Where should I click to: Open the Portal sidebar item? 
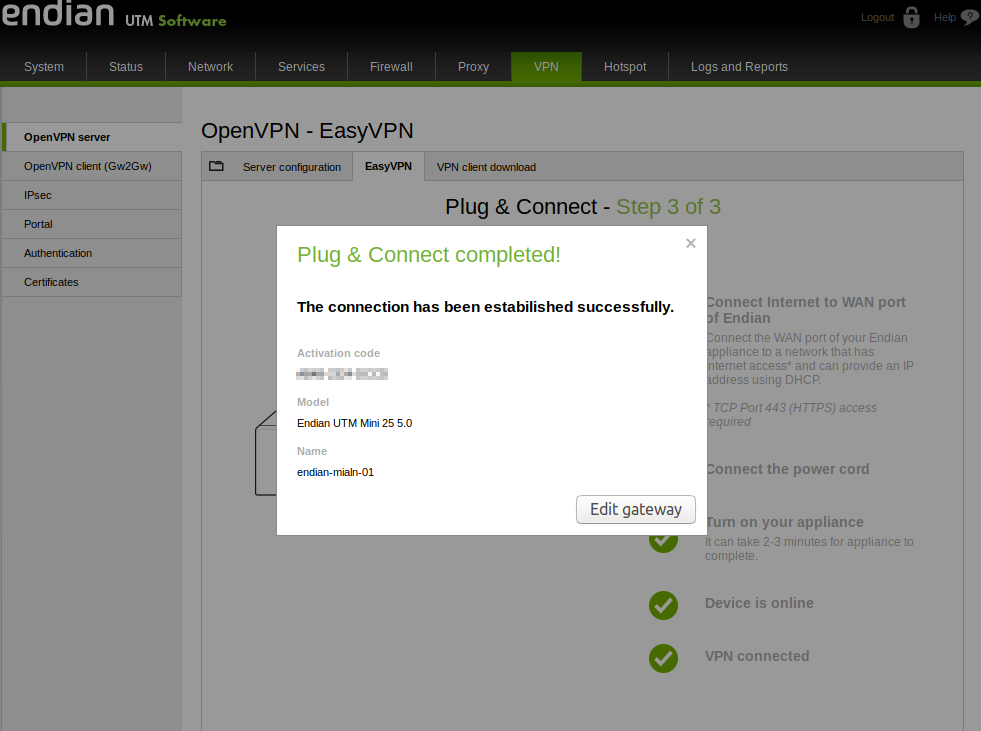(x=92, y=224)
